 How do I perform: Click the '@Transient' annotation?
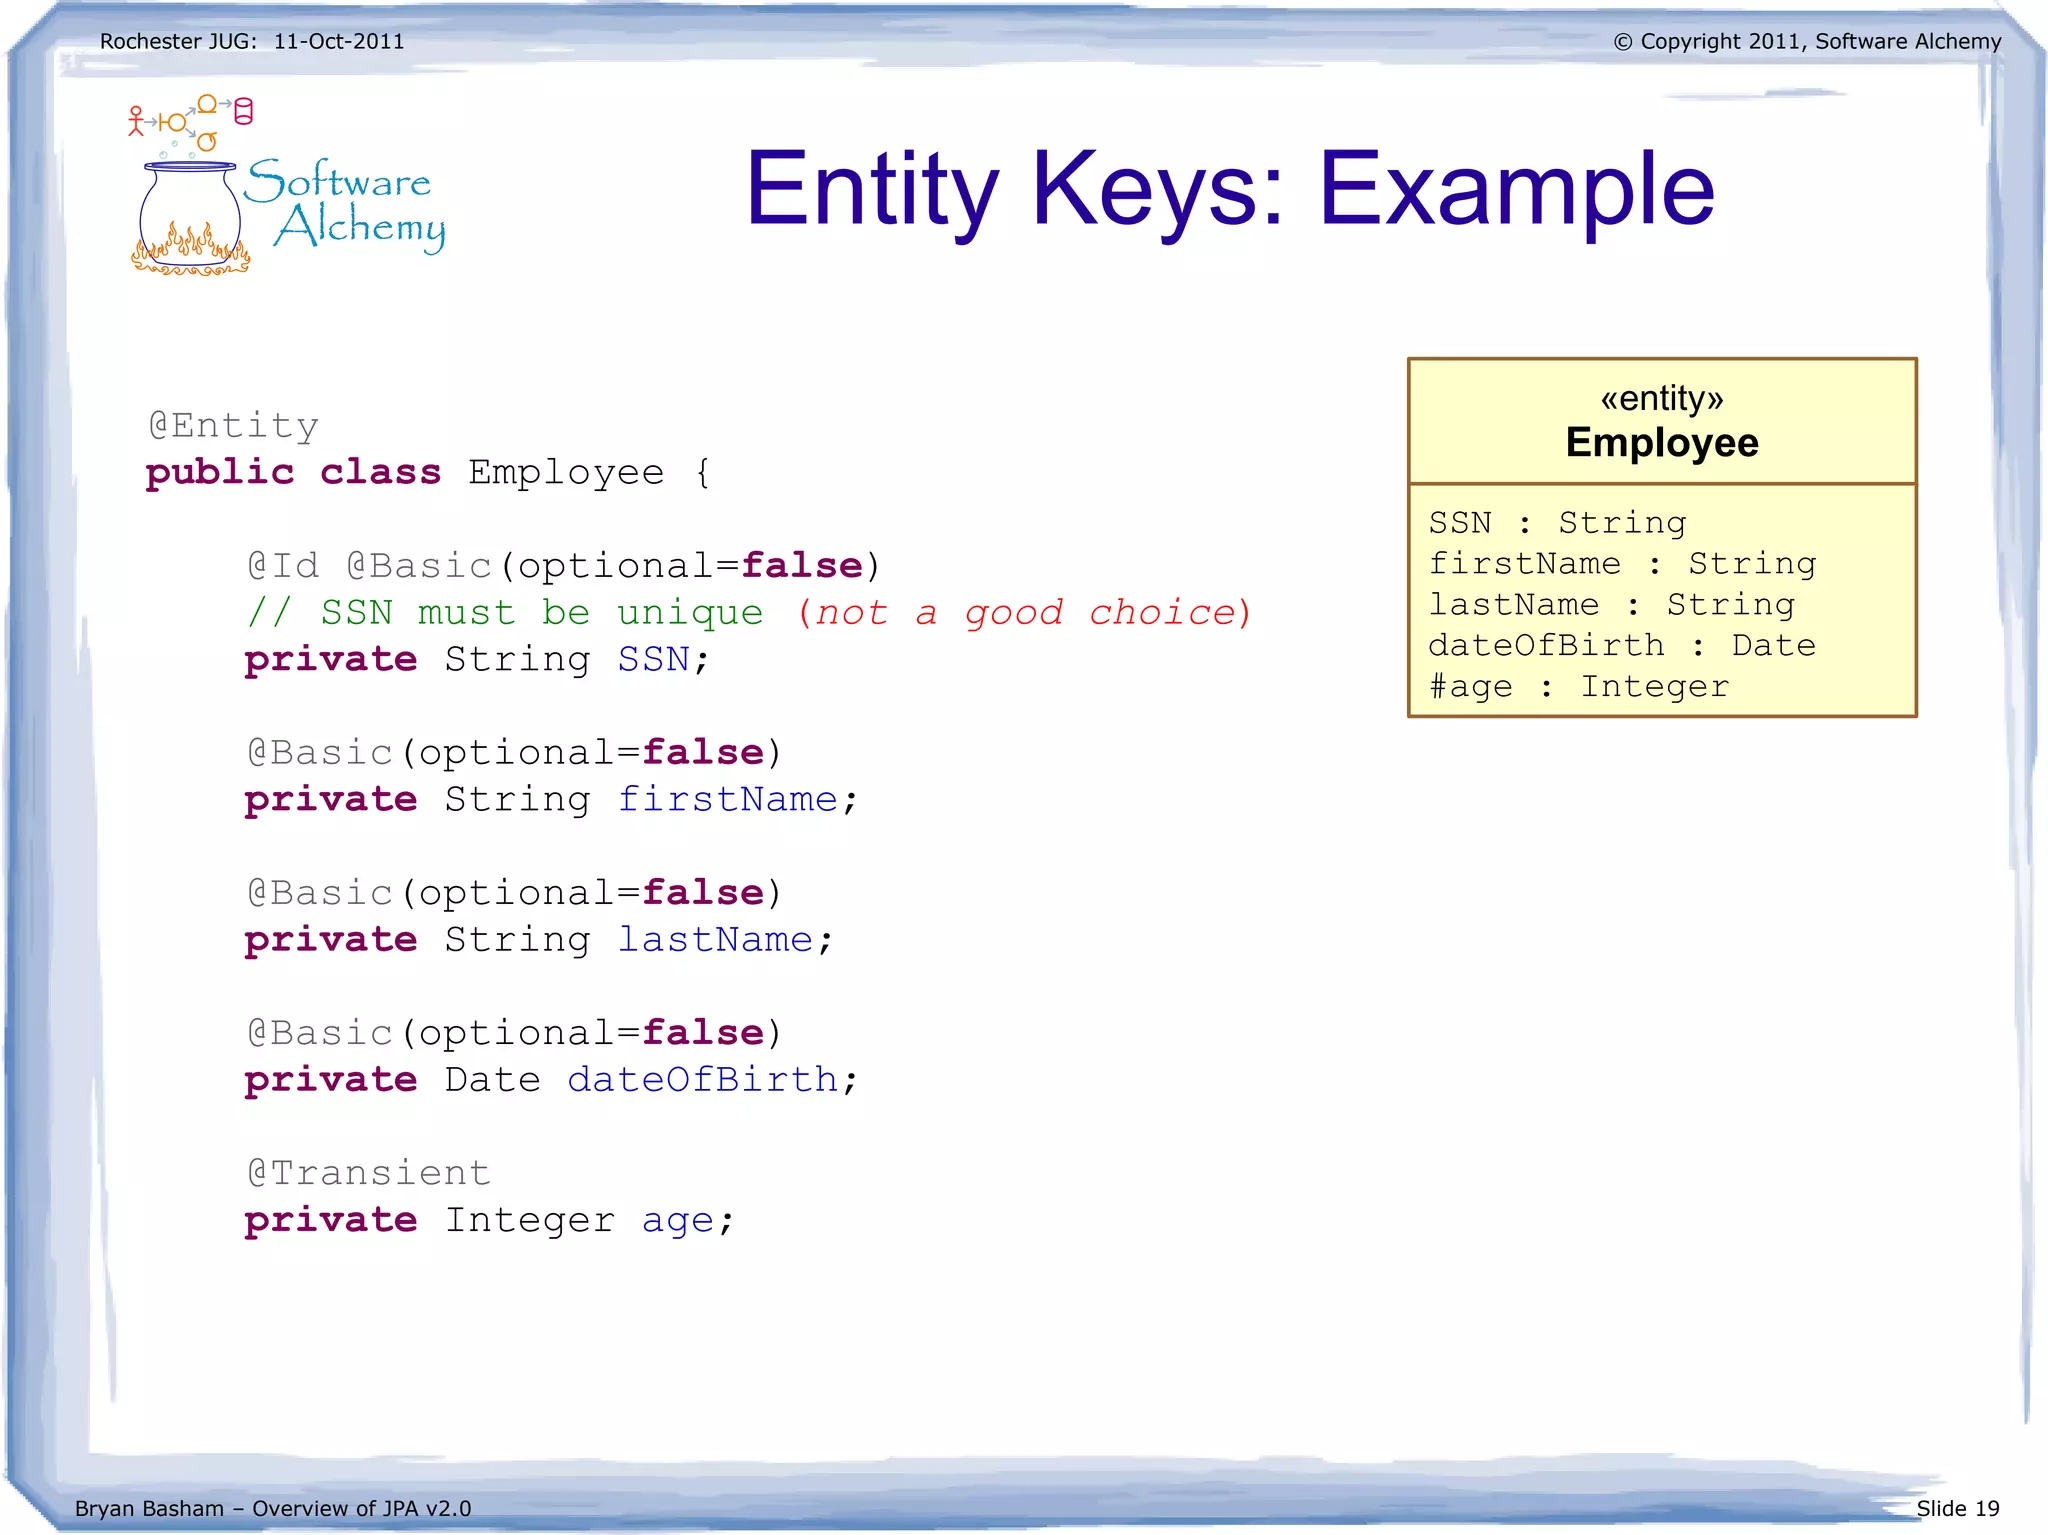[x=369, y=1173]
